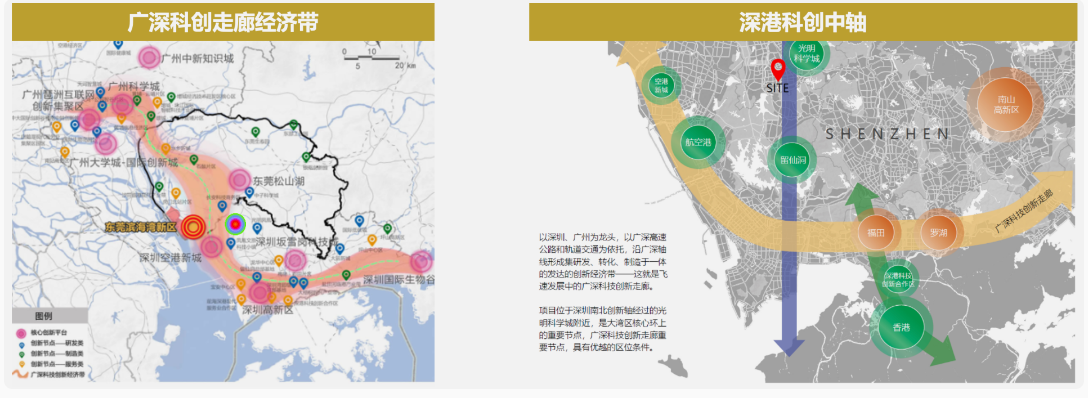Select the 南山高新区 orange circle
The height and width of the screenshot is (398, 1088).
click(1005, 104)
